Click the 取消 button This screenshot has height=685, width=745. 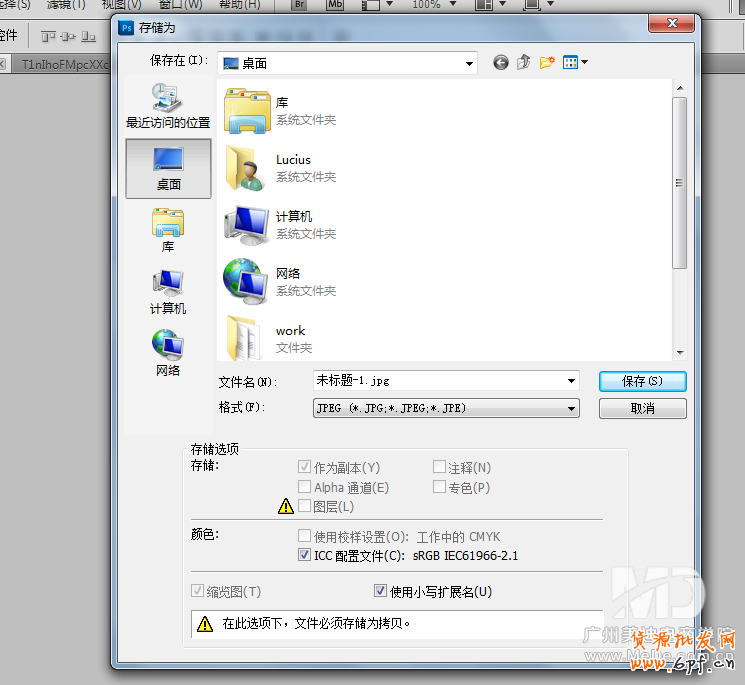[642, 408]
